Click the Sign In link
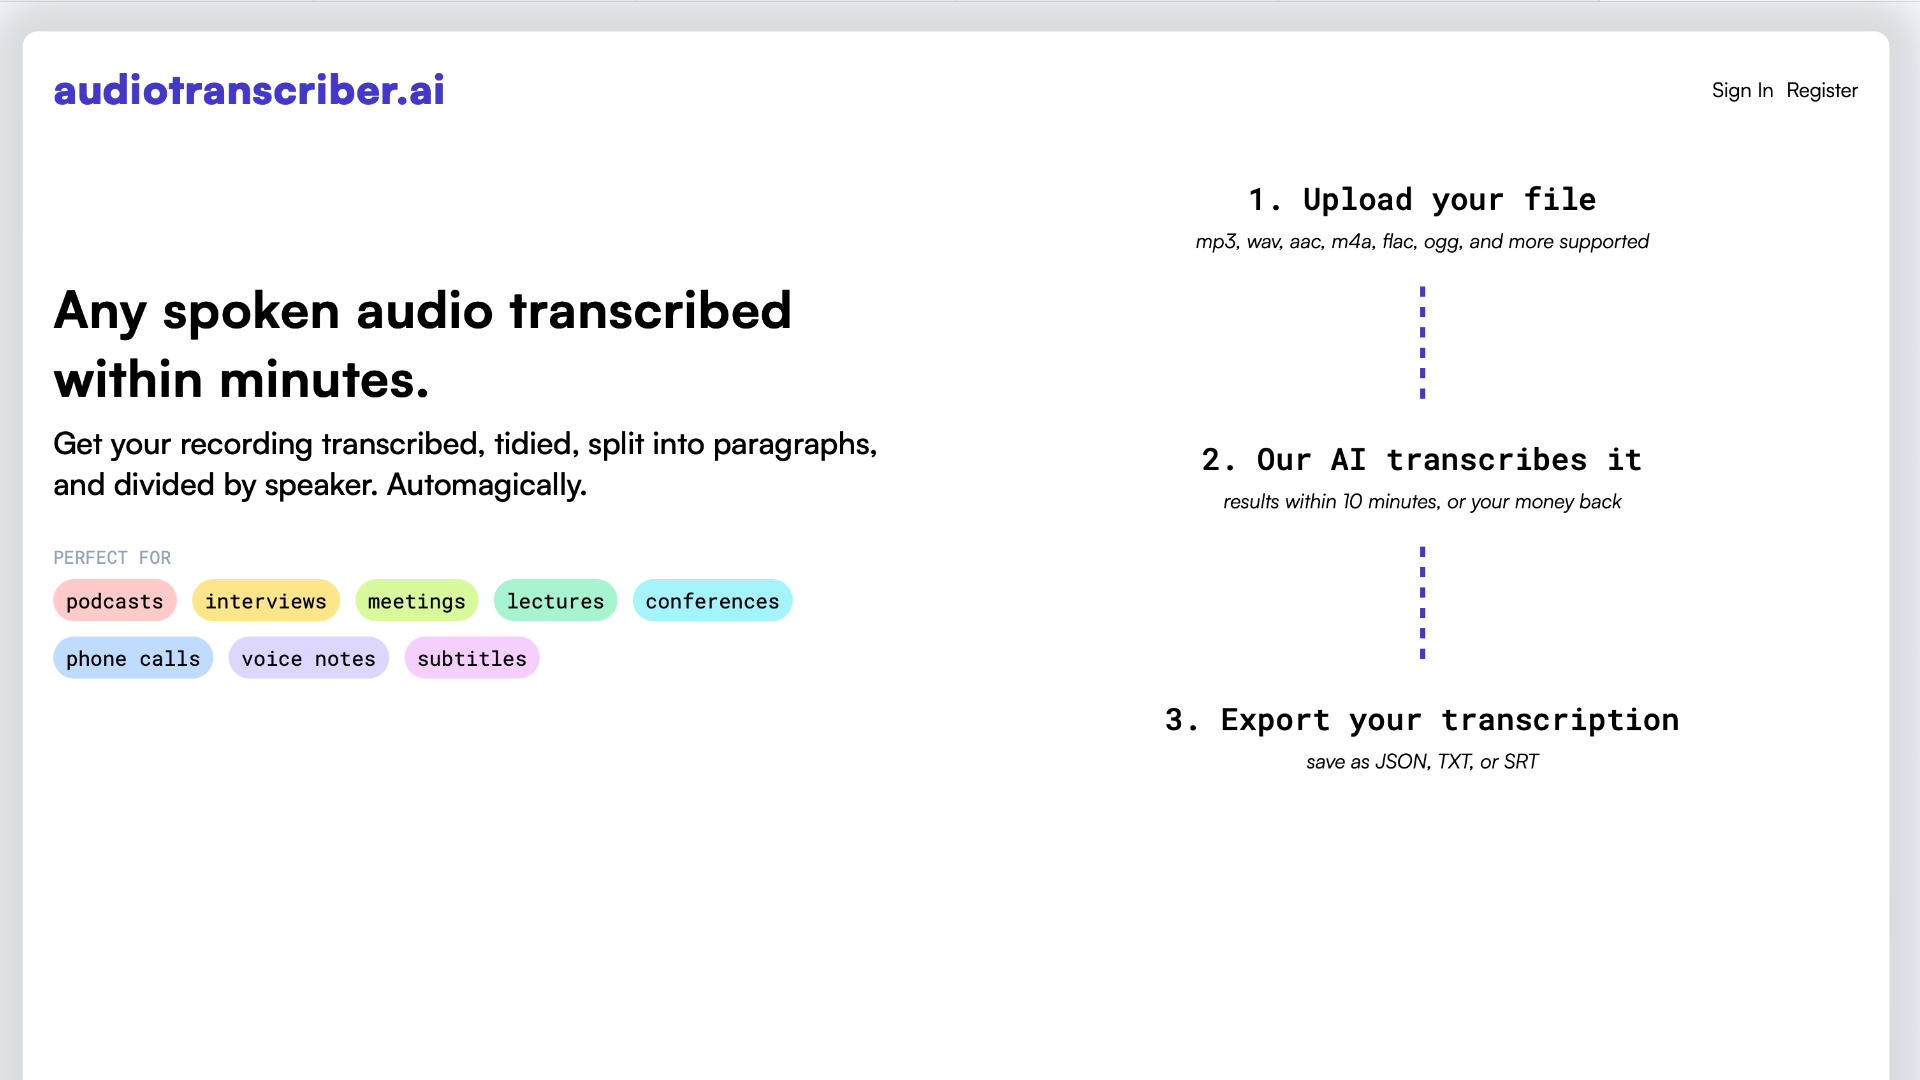The width and height of the screenshot is (1920, 1080). (1742, 90)
